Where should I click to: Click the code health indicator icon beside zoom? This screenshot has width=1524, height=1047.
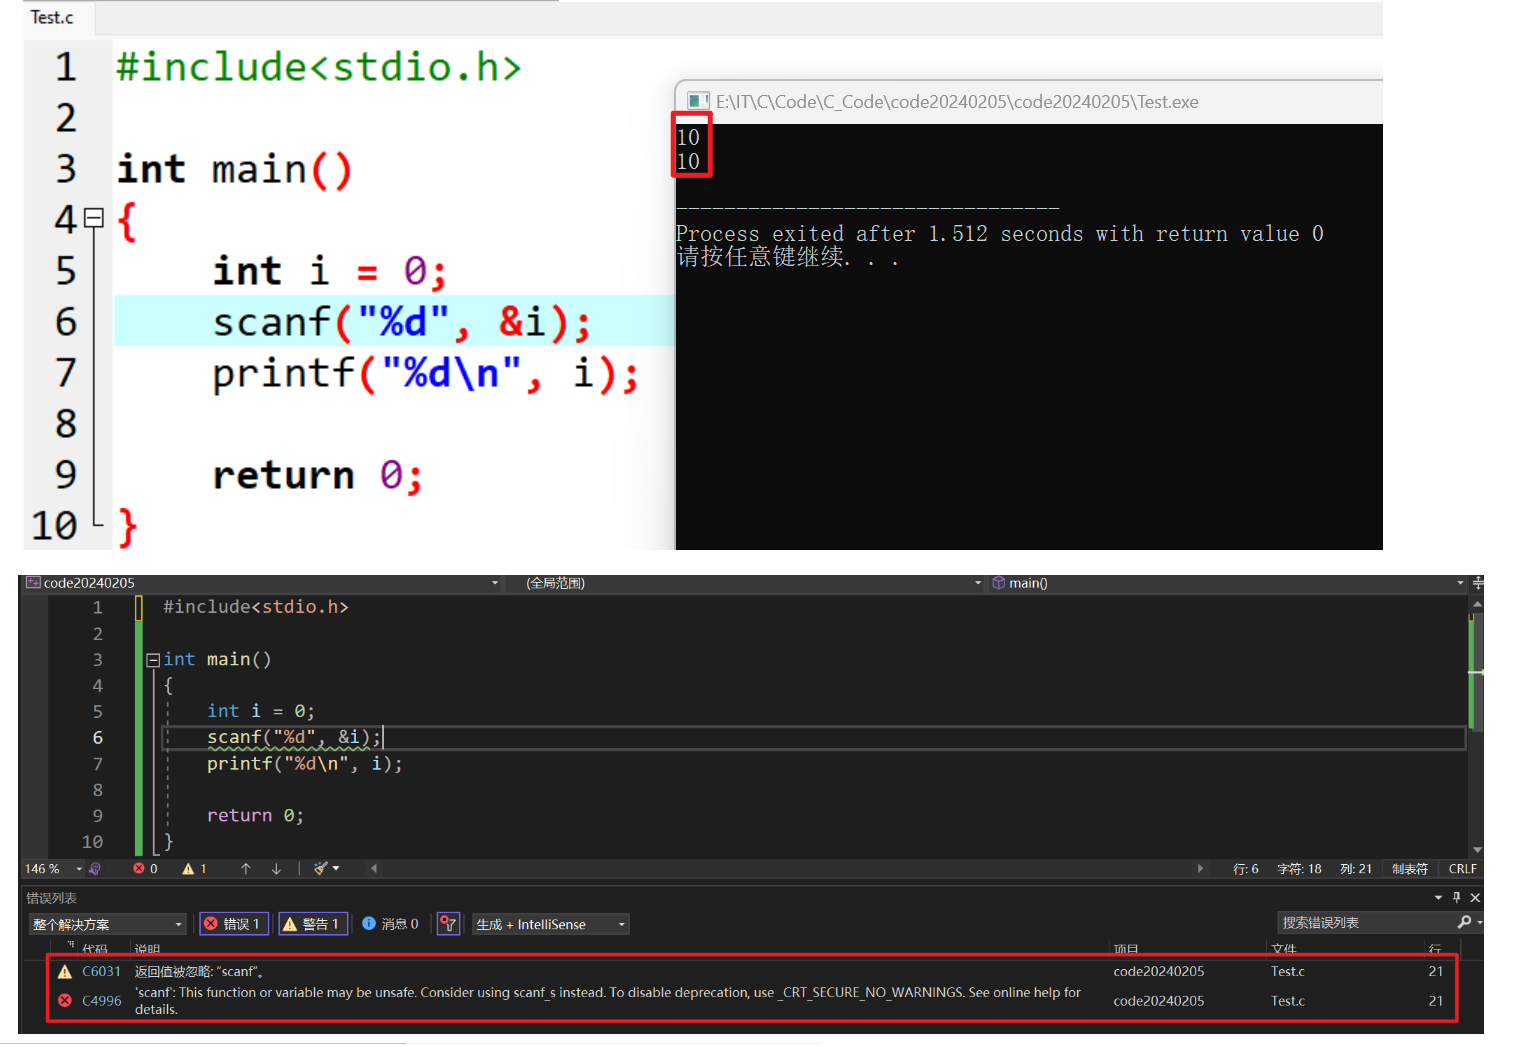[96, 869]
